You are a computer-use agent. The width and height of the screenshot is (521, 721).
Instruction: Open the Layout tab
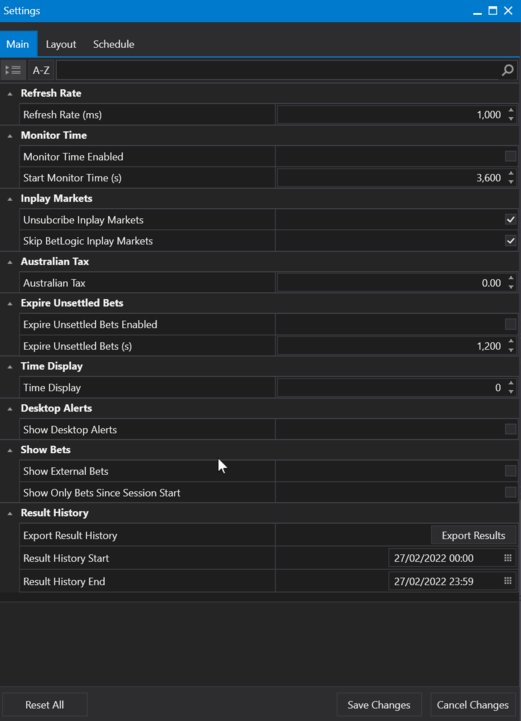point(61,44)
